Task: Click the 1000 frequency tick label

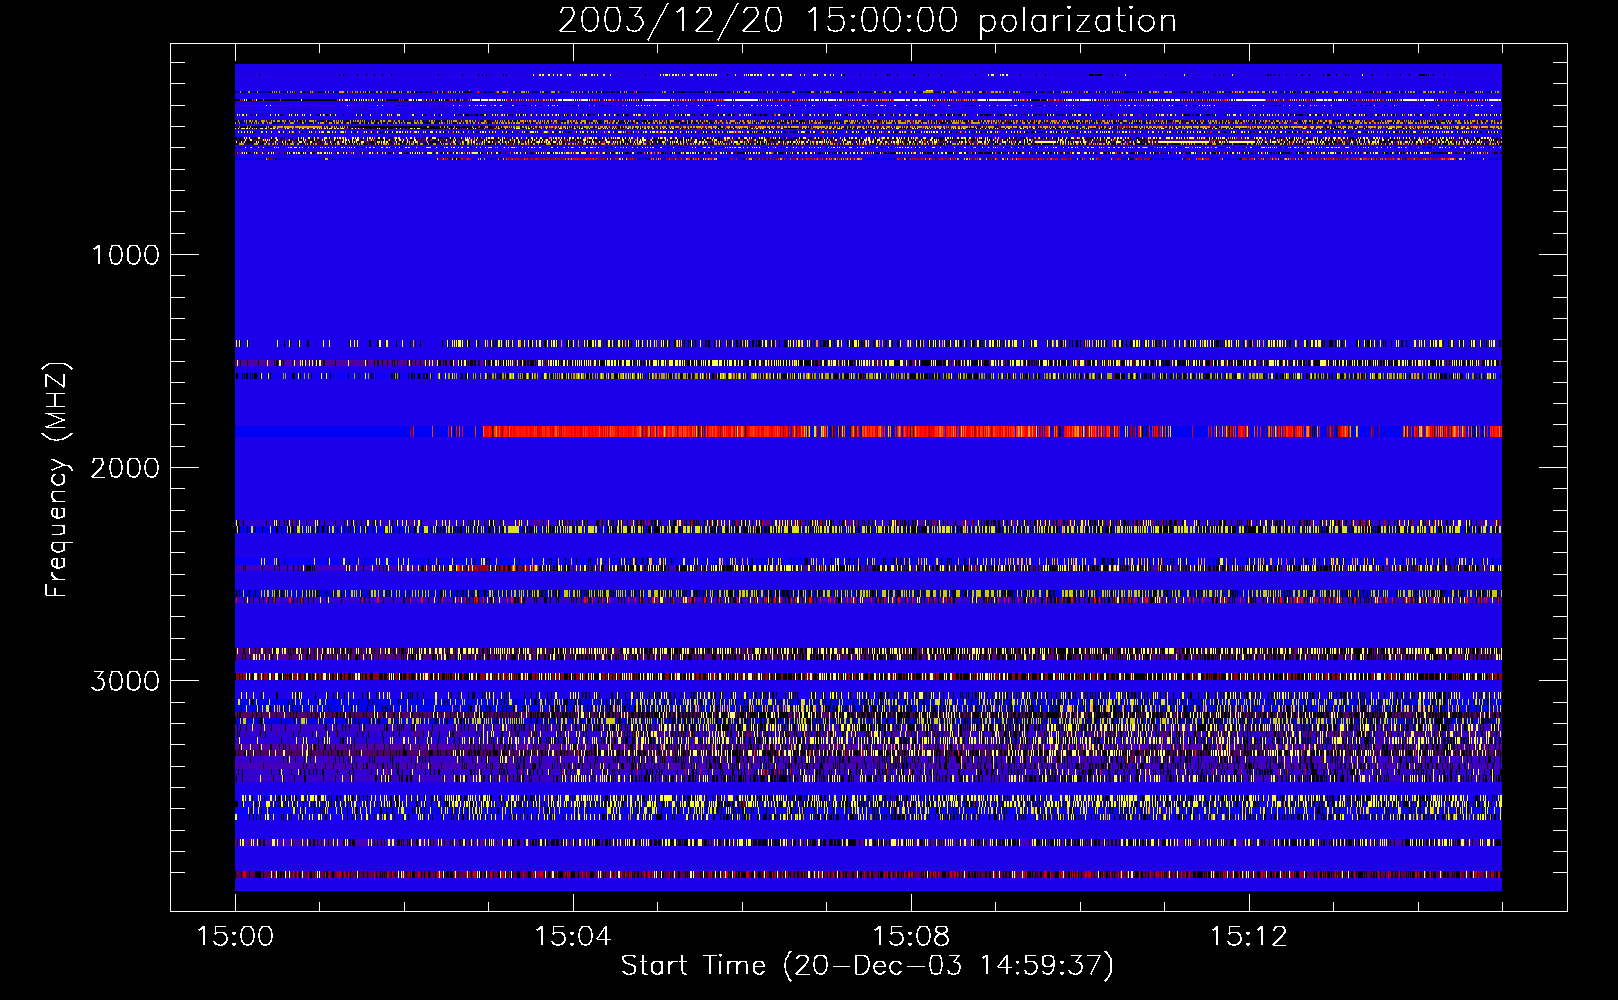Action: tap(126, 255)
